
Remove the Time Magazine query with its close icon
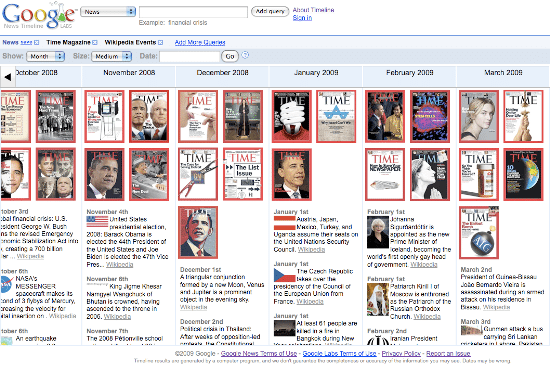(95, 42)
